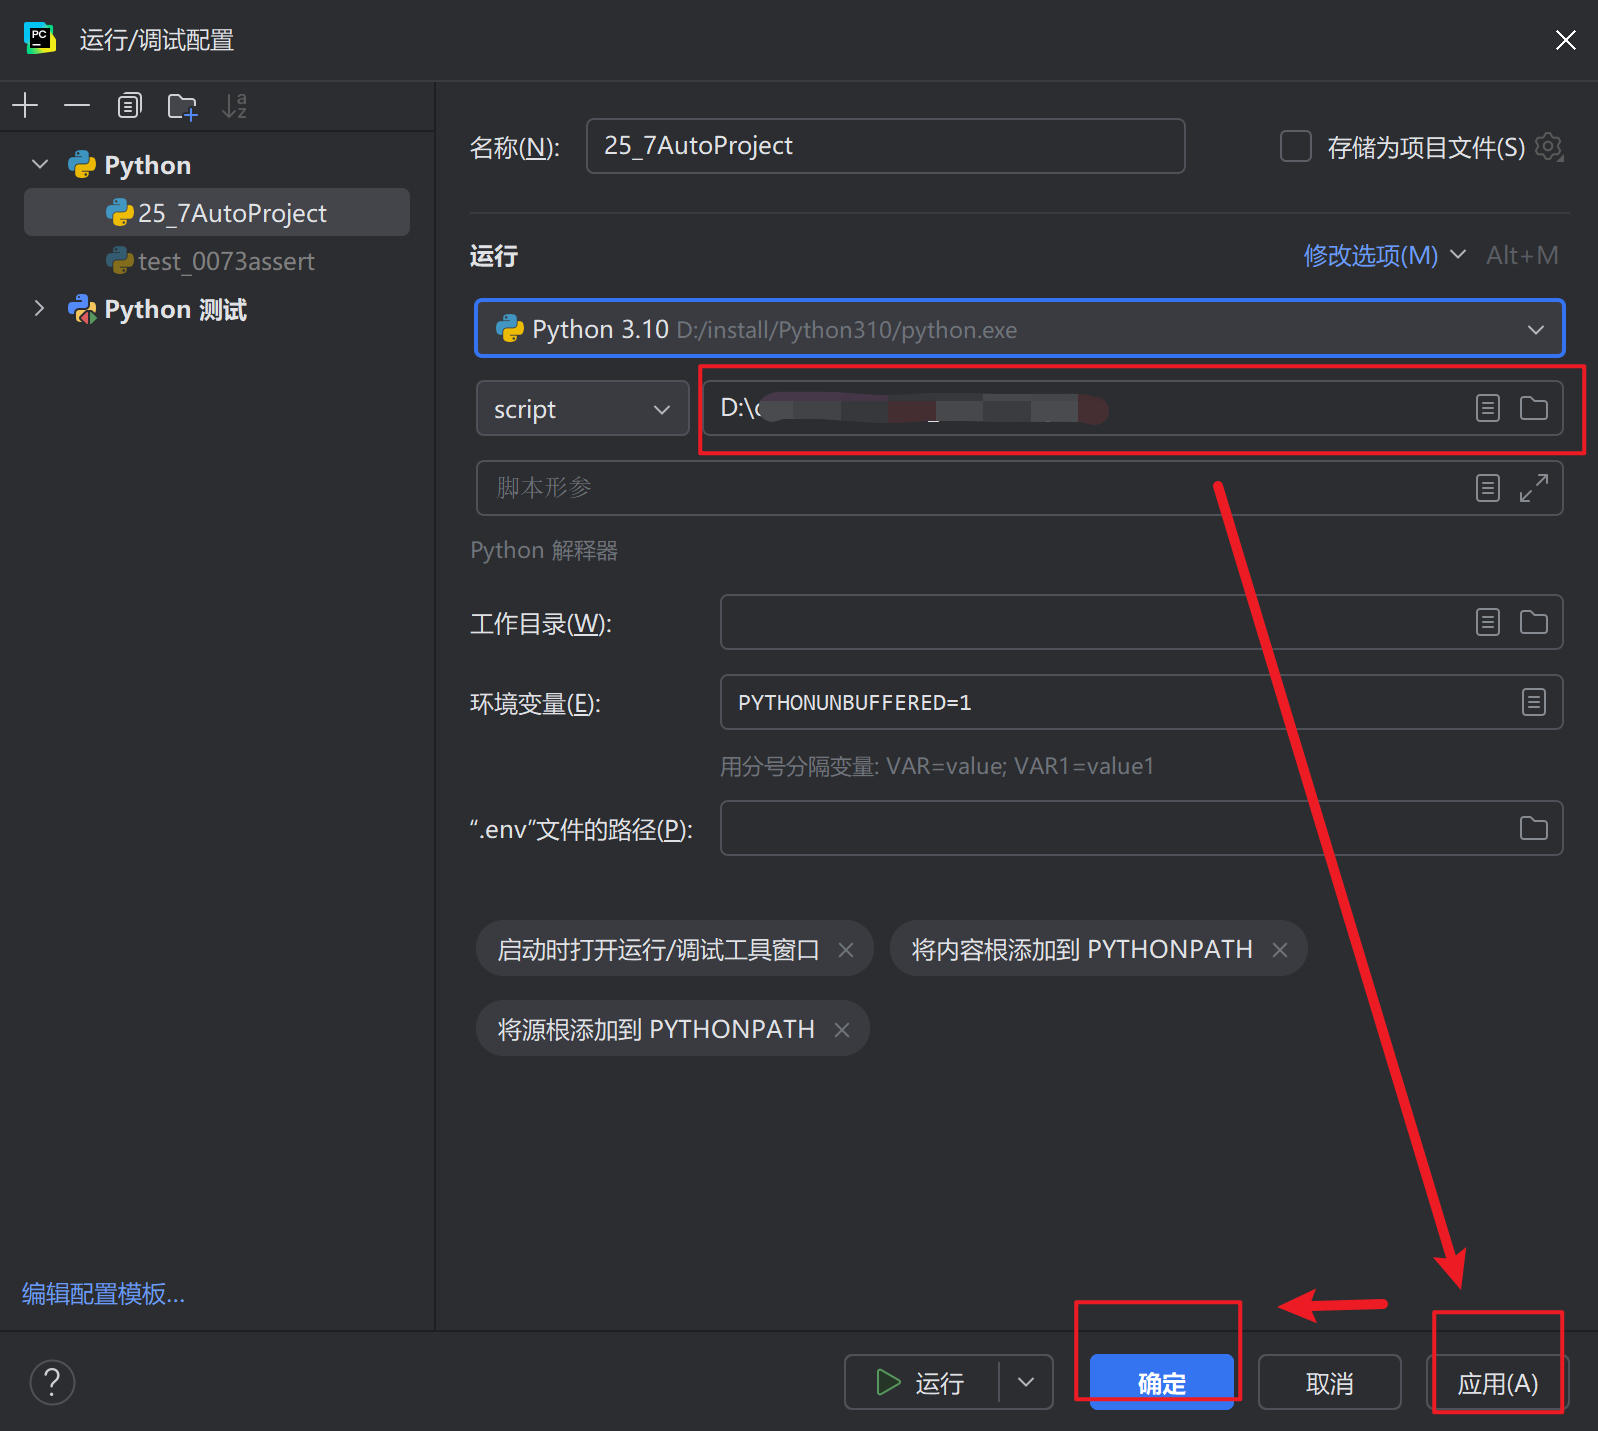Click the 取消 button
Screen dimensions: 1598x1431
click(1330, 1382)
